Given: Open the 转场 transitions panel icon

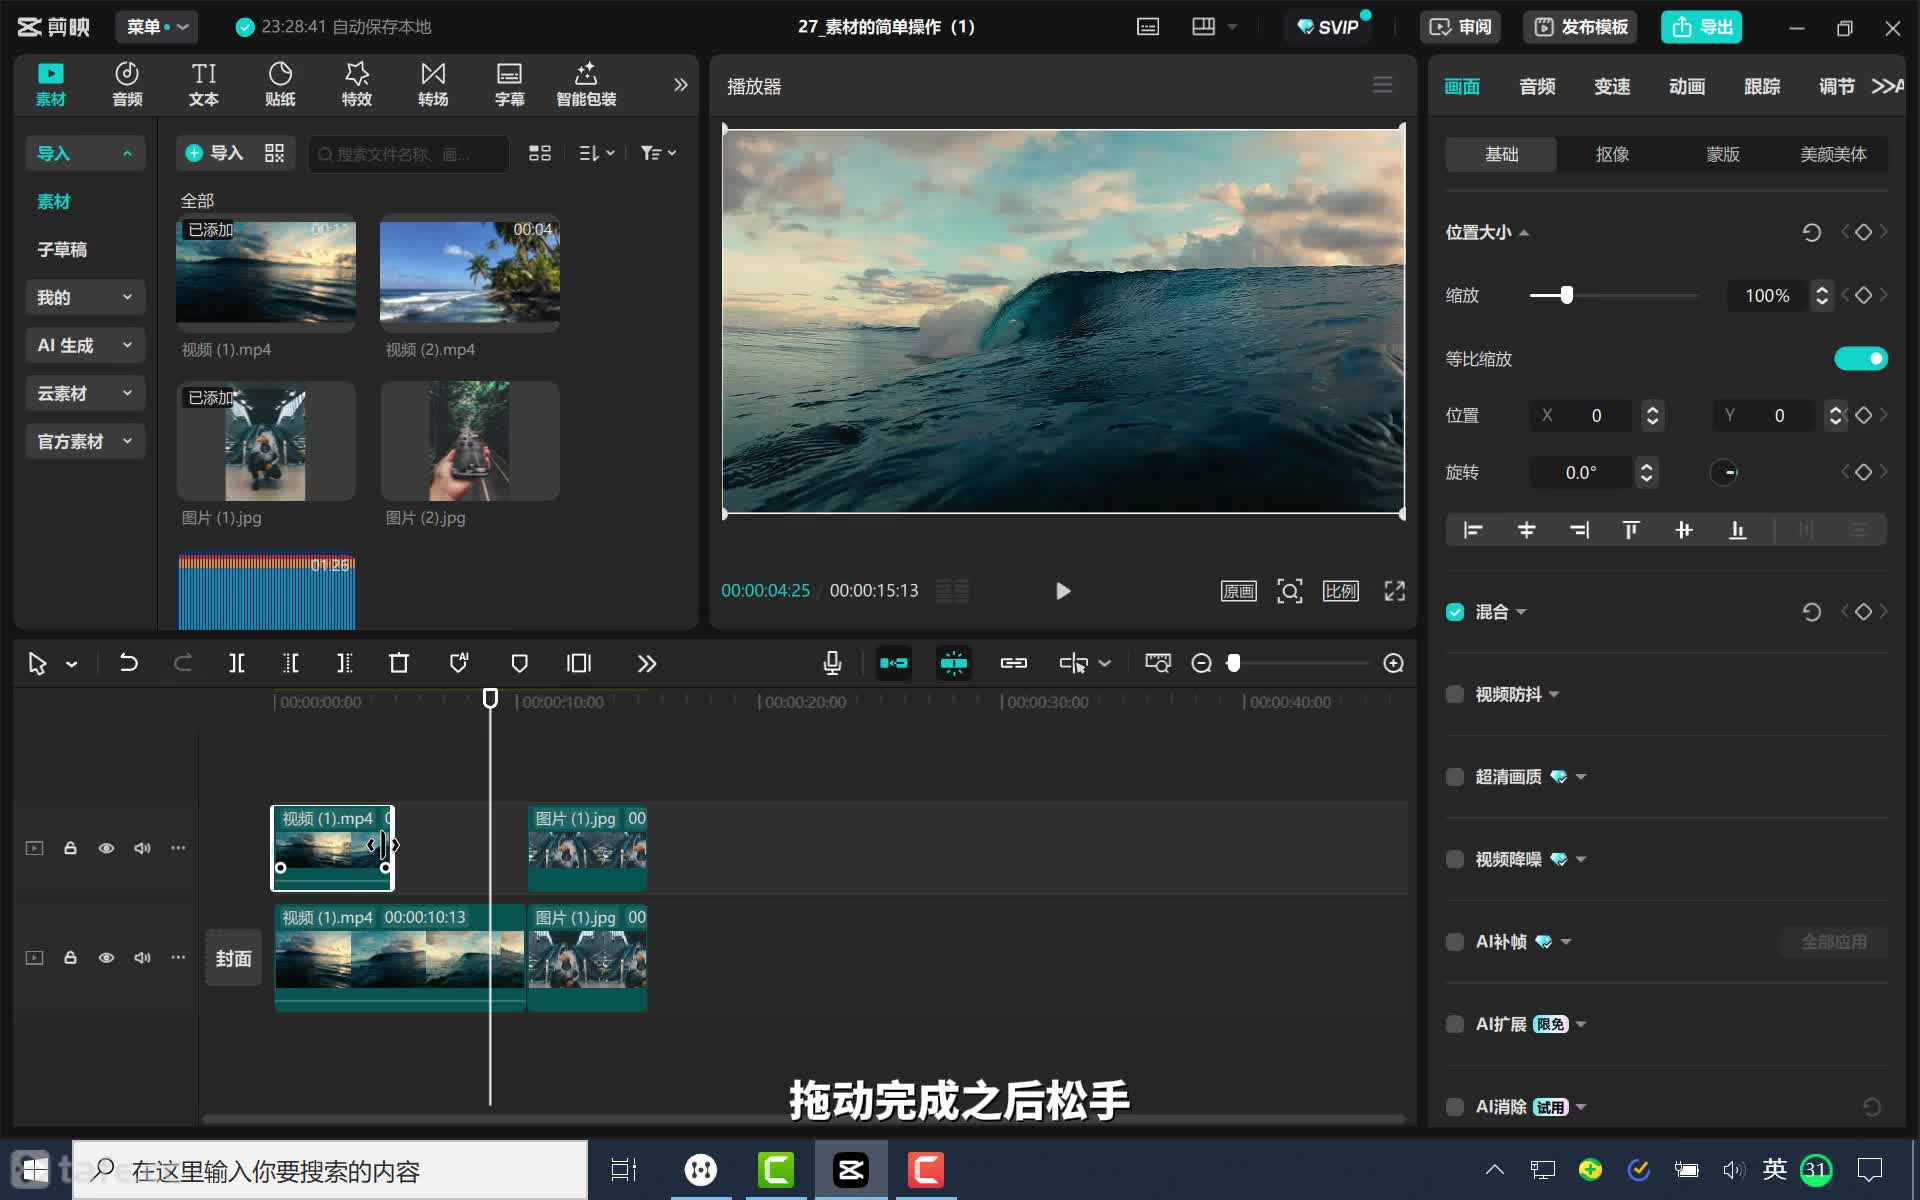Looking at the screenshot, I should (433, 84).
